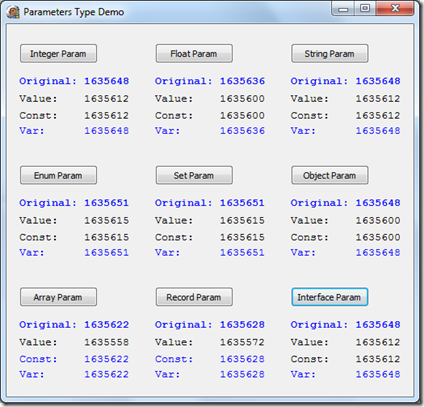Viewport: 424px width, 407px height.
Task: Open the application icon system menu
Action: (13, 12)
